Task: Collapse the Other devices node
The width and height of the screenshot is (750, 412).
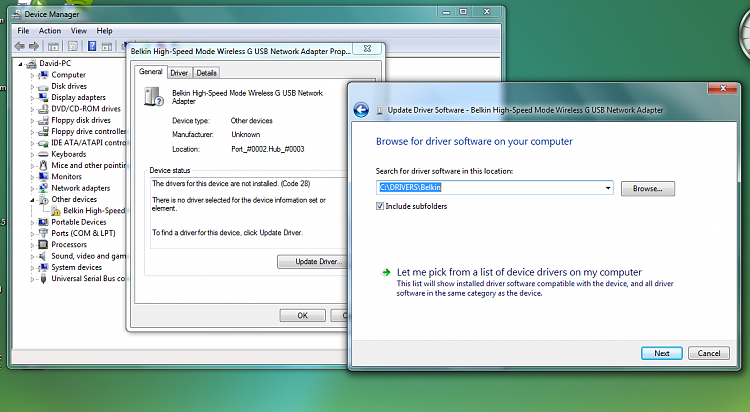Action: point(33,200)
